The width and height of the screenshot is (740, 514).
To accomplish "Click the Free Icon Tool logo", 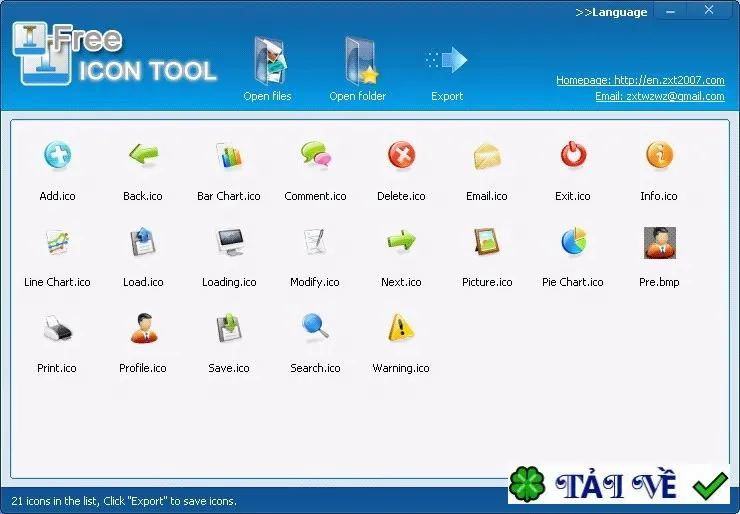I will tap(114, 53).
